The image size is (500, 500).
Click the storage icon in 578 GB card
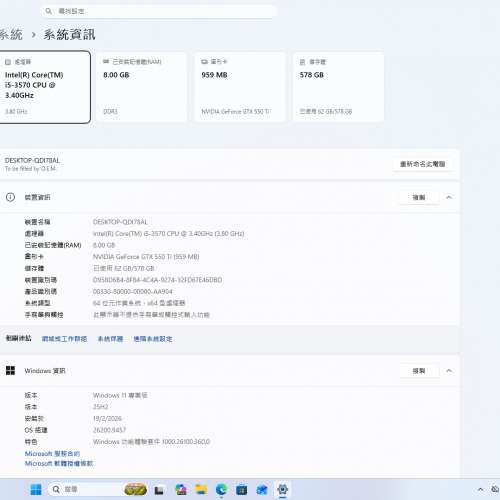[x=302, y=62]
